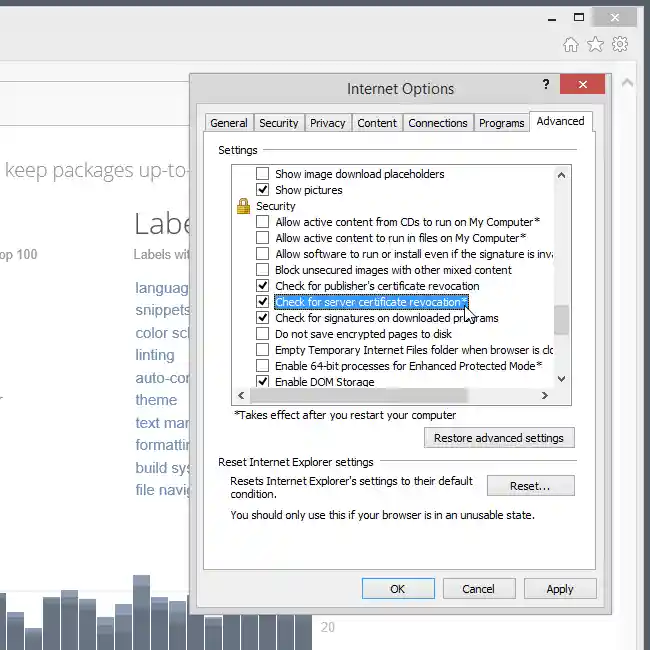650x650 pixels.
Task: Open the text manipulation label link
Action: 162,422
